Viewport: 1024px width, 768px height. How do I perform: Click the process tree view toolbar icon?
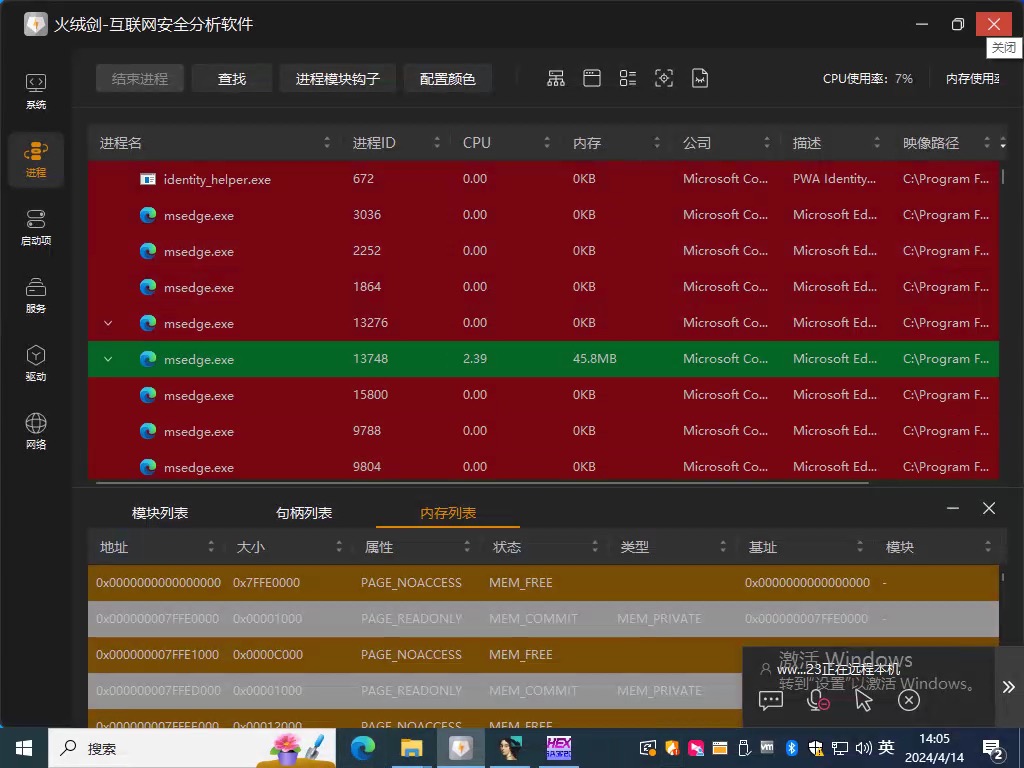(556, 78)
